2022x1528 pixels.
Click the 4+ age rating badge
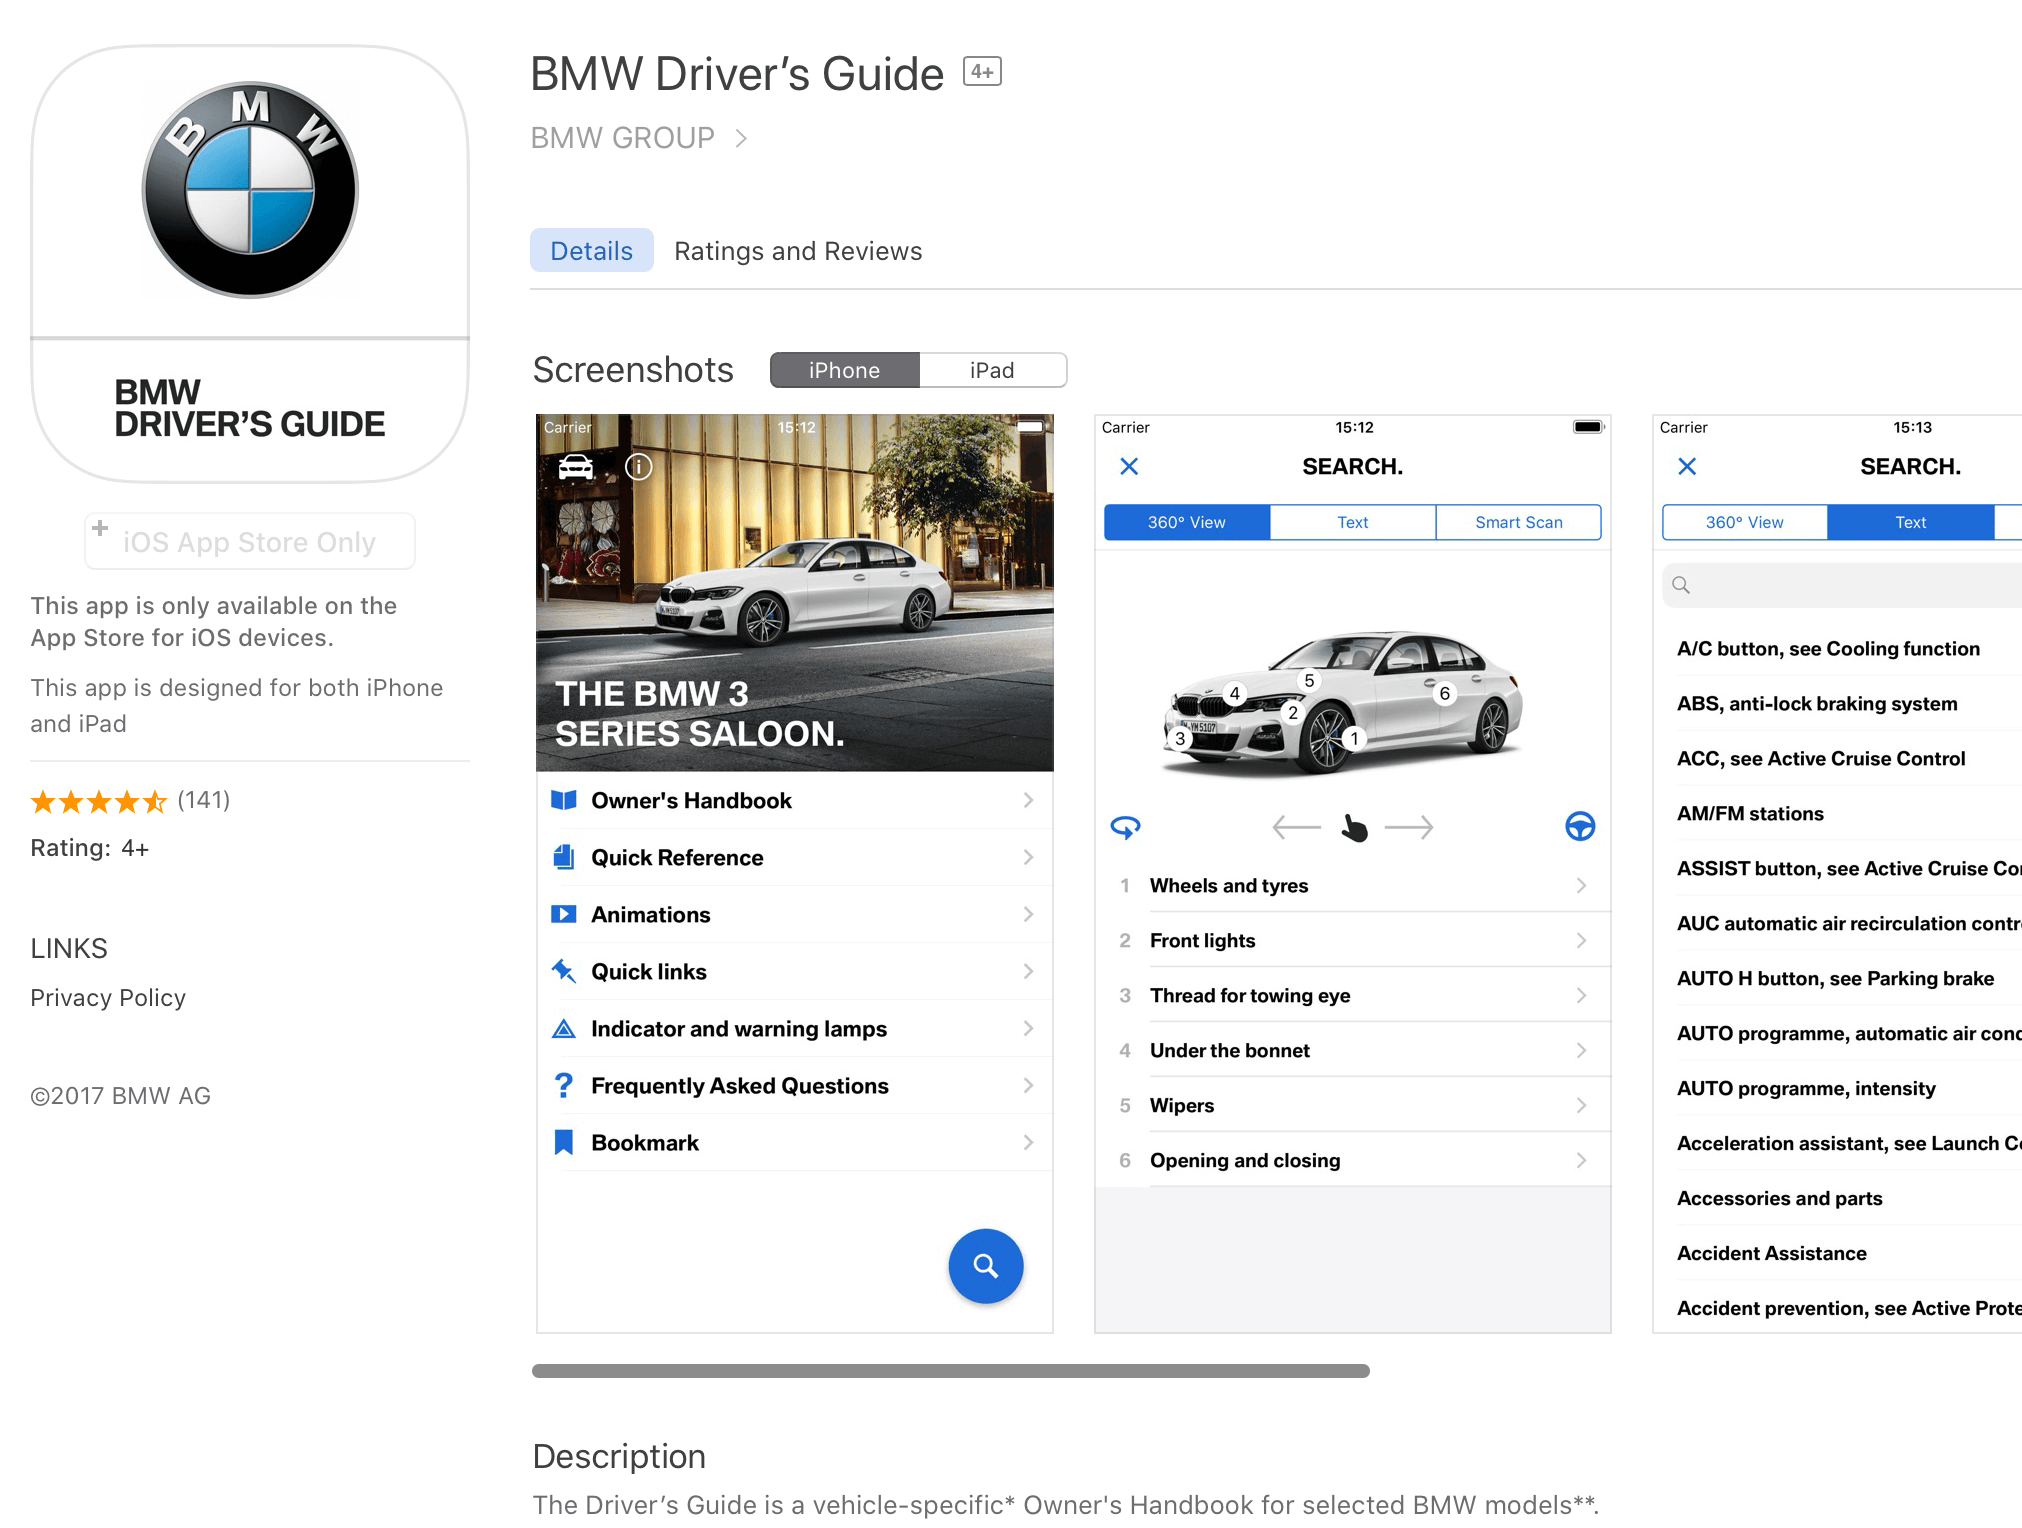[982, 72]
